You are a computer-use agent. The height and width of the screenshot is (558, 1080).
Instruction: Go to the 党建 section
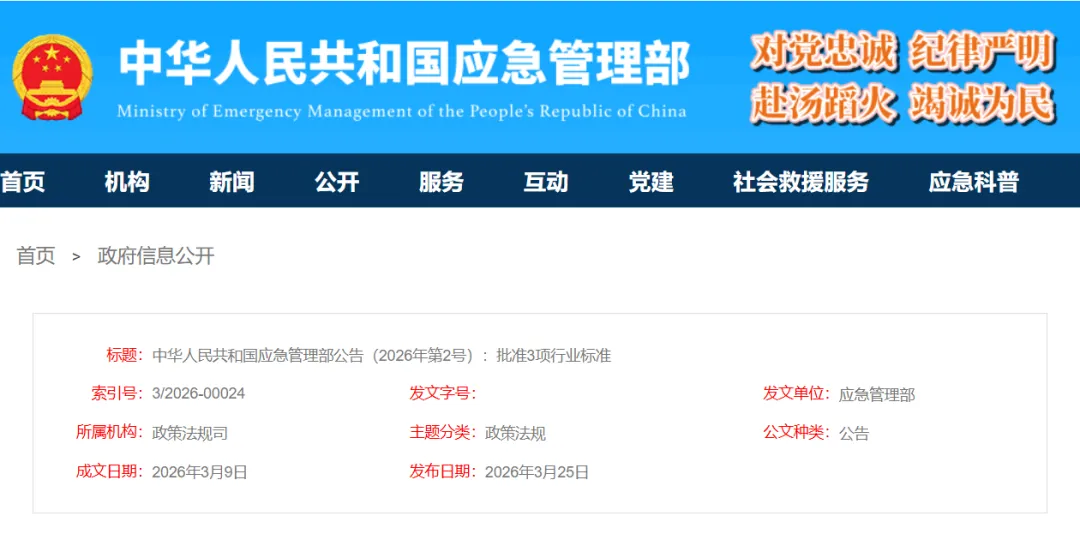[651, 182]
